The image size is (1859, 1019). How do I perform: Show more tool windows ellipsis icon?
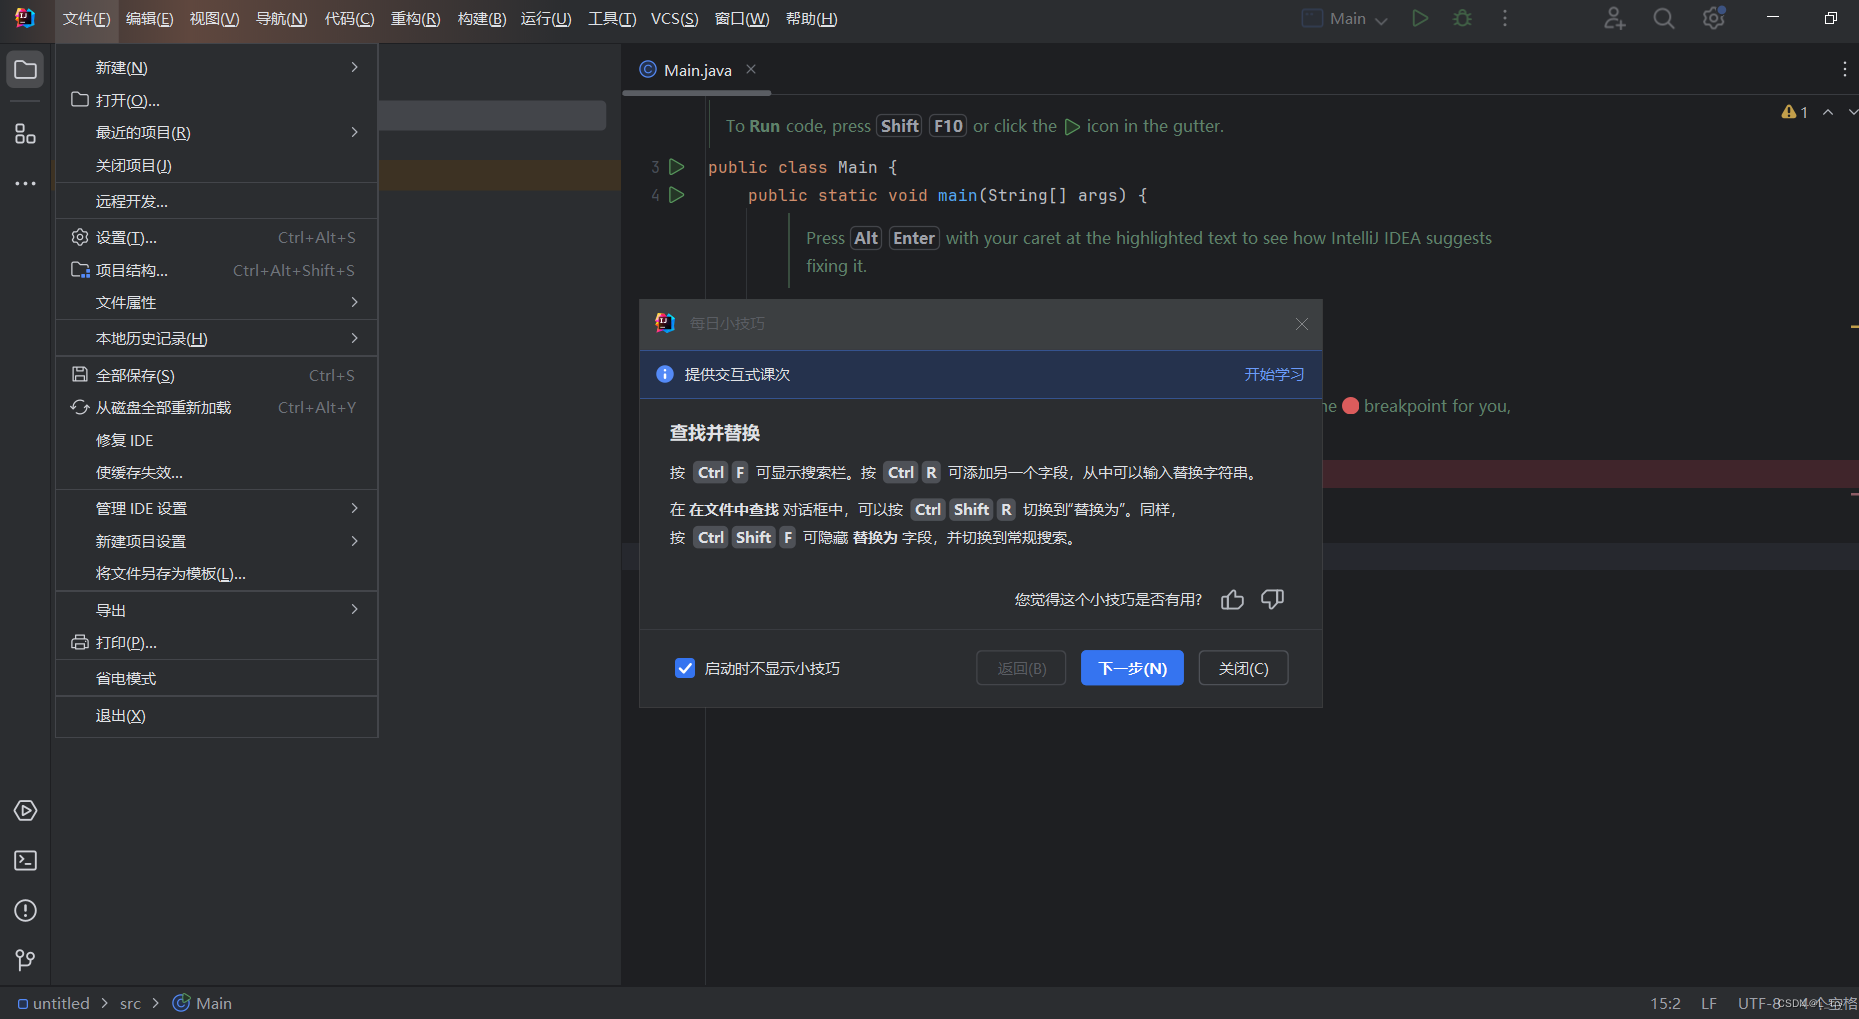(x=25, y=184)
